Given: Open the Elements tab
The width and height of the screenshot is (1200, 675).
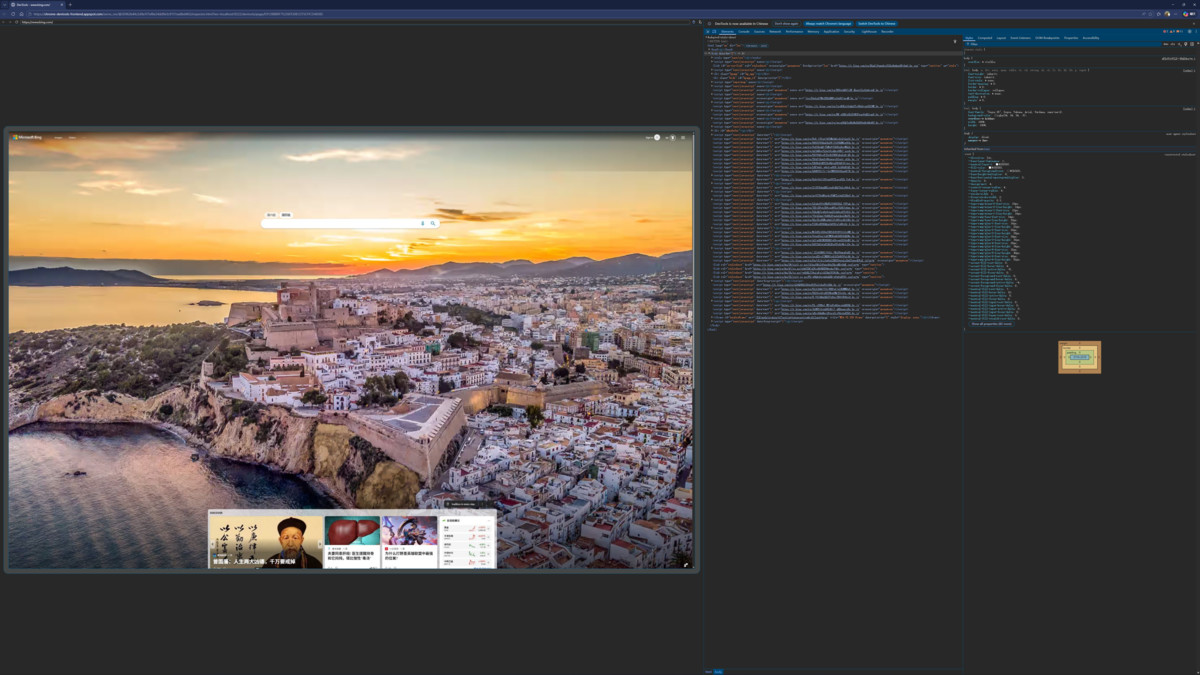Looking at the screenshot, I should 727,31.
